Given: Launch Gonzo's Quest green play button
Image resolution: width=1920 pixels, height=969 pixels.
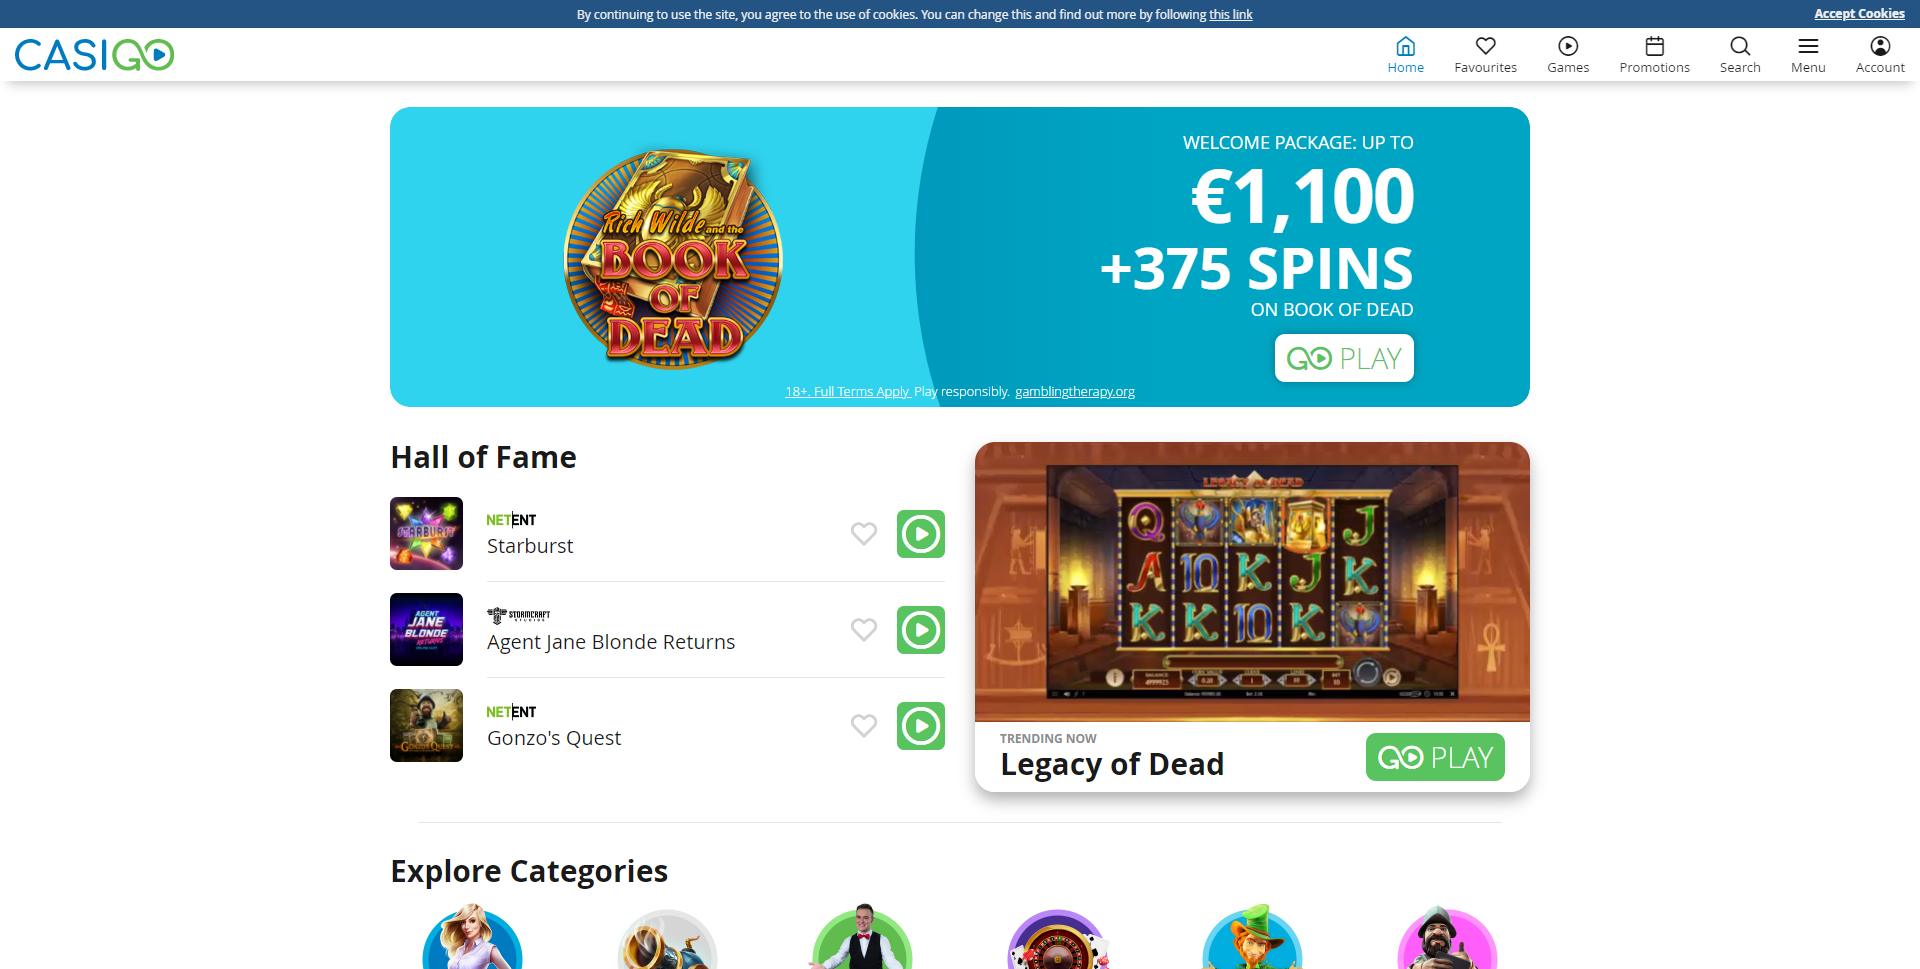Looking at the screenshot, I should click(x=921, y=726).
